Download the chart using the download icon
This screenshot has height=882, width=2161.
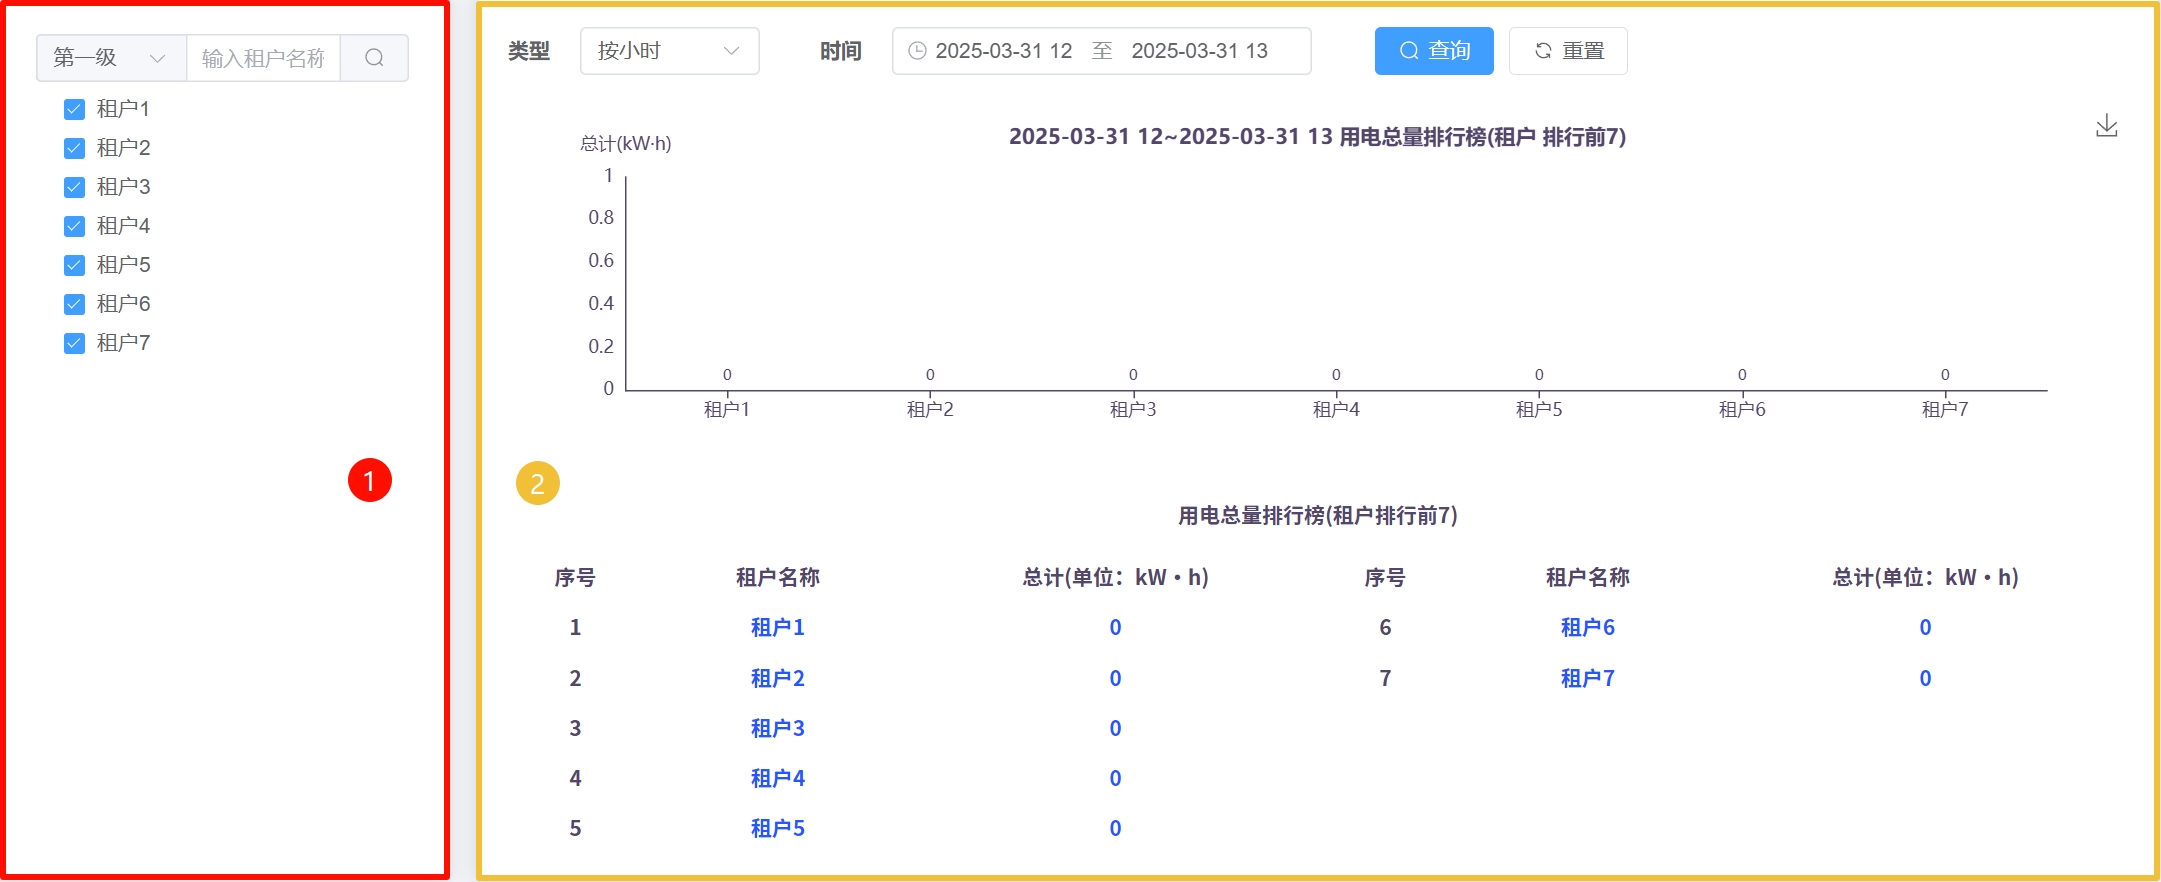click(x=2106, y=126)
